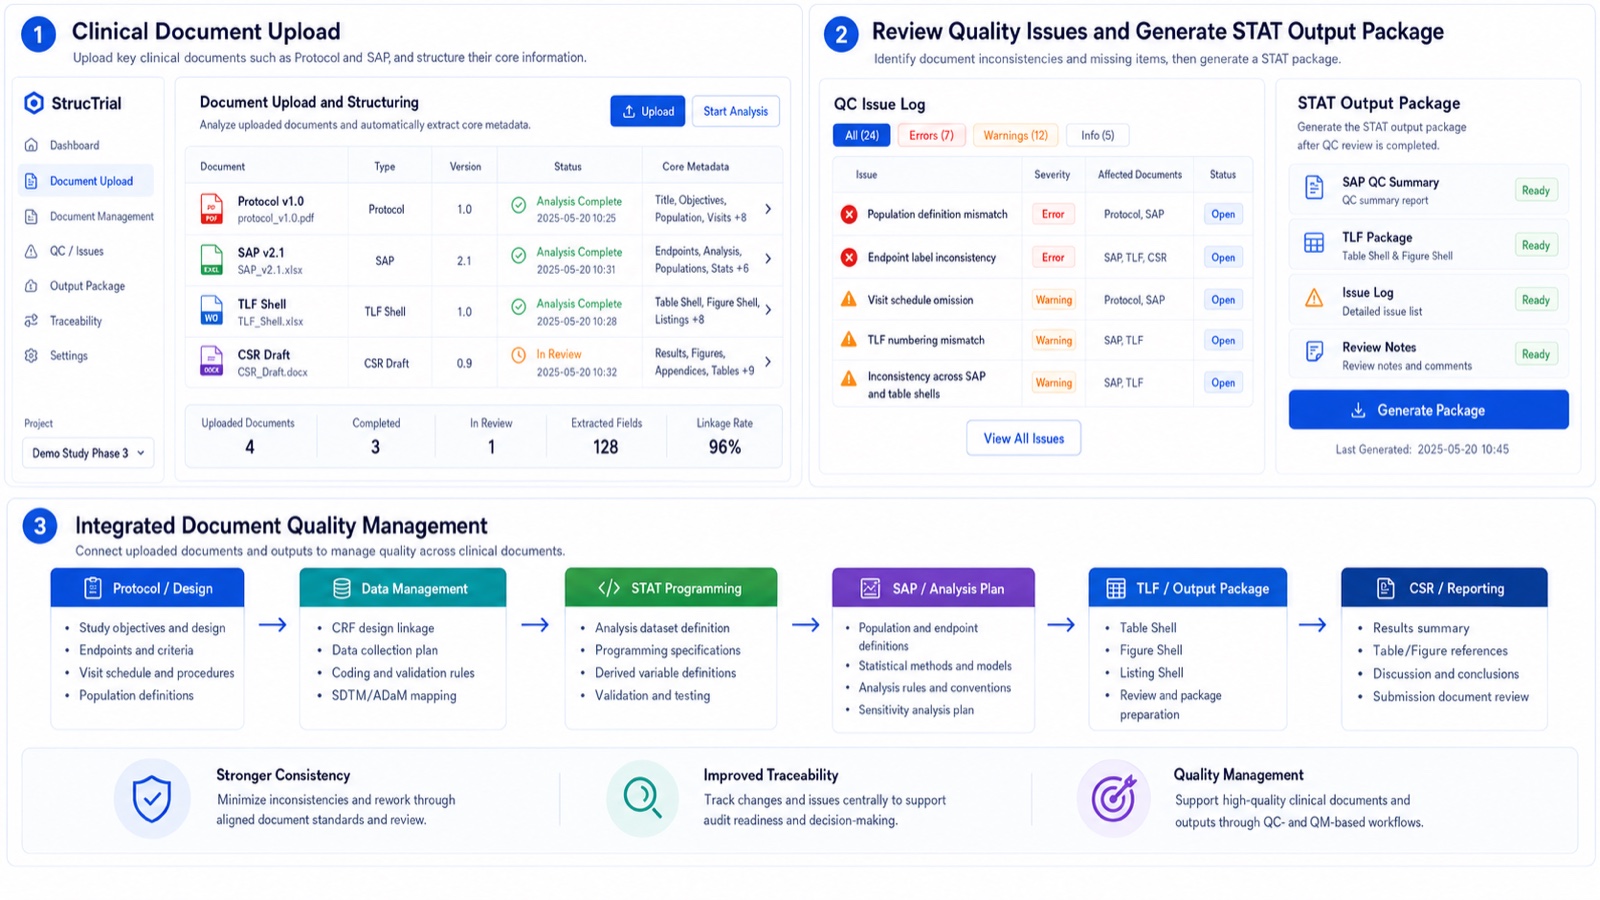Click the Upload button
Image resolution: width=1600 pixels, height=900 pixels.
(647, 111)
